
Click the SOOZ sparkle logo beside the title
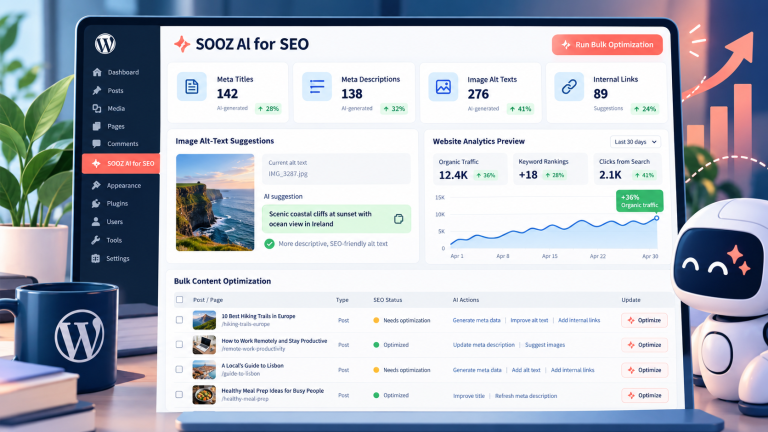coord(182,44)
